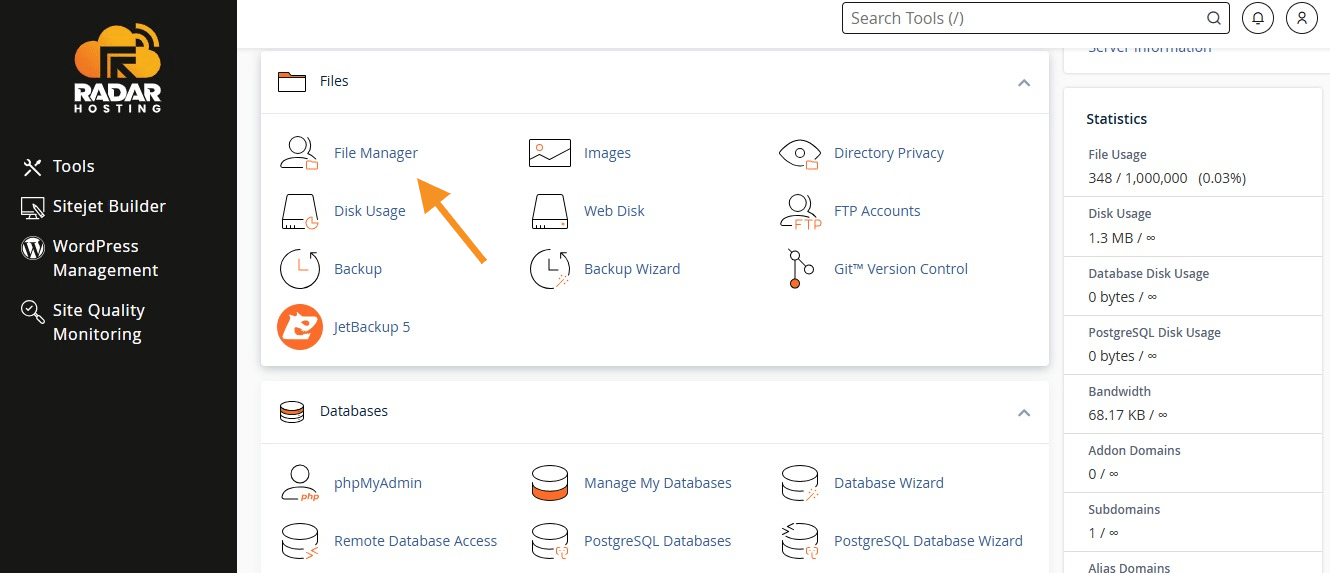Click the Addon Domains statistic label
The image size is (1330, 573).
1134,451
